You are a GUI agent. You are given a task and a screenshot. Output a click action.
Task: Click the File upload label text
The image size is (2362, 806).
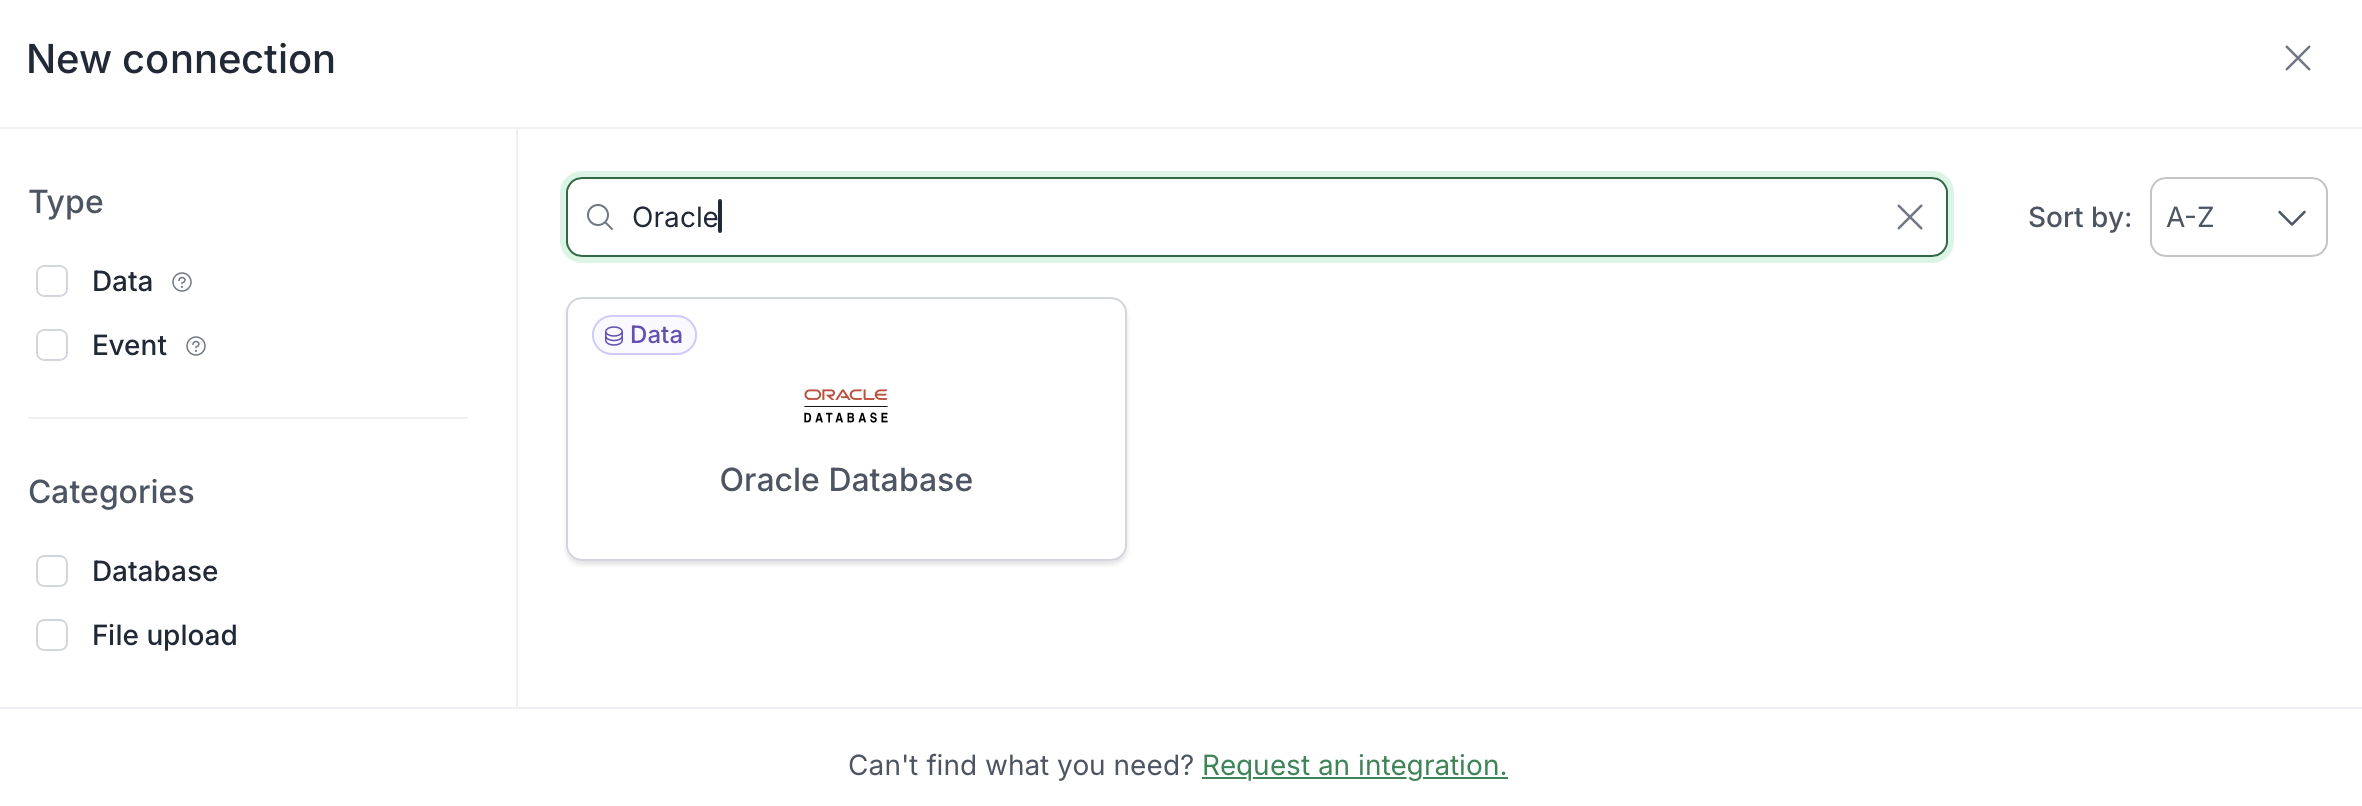[165, 635]
